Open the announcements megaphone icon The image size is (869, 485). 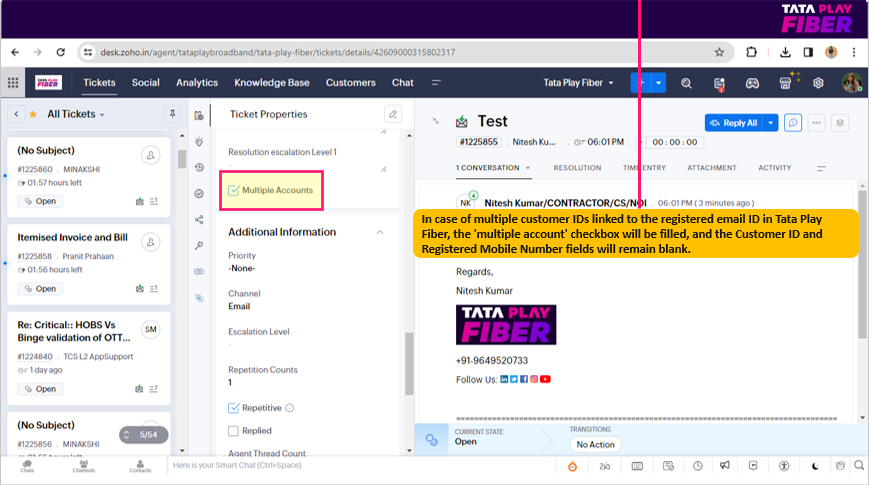tap(724, 466)
